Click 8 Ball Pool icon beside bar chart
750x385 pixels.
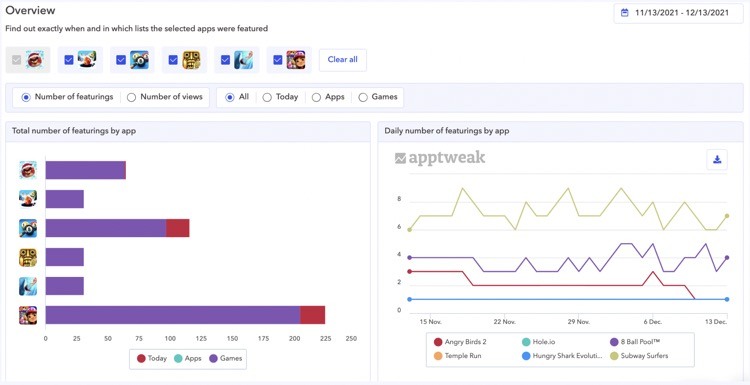click(x=28, y=228)
